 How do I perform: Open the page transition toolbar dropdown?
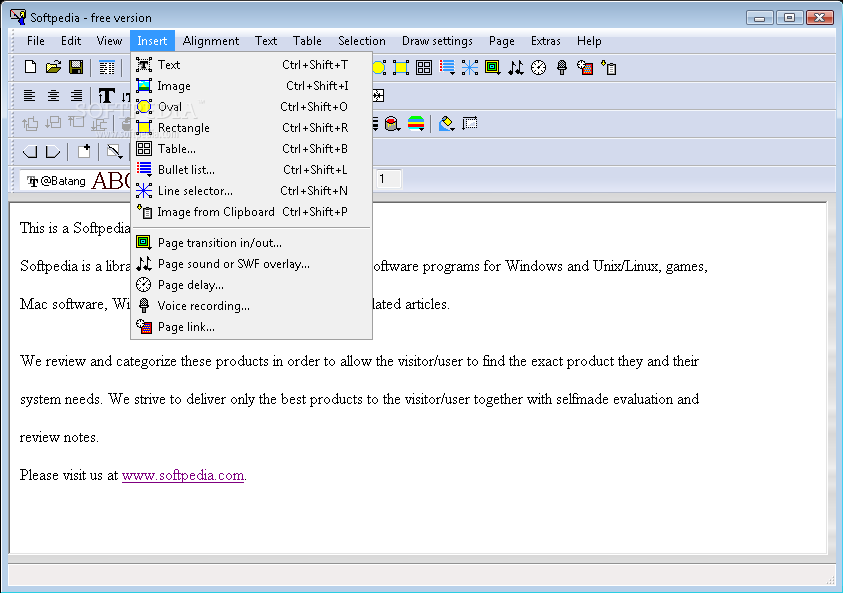[x=492, y=67]
